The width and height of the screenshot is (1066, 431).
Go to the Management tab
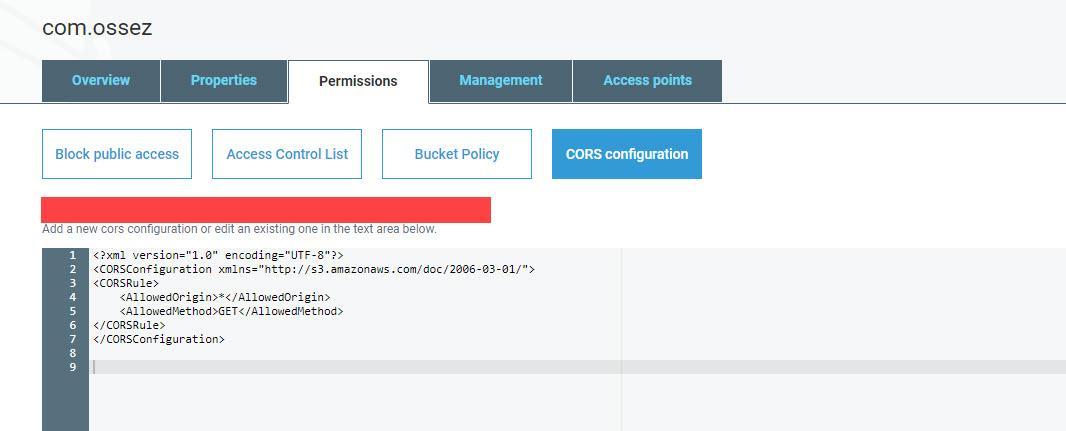coord(500,81)
